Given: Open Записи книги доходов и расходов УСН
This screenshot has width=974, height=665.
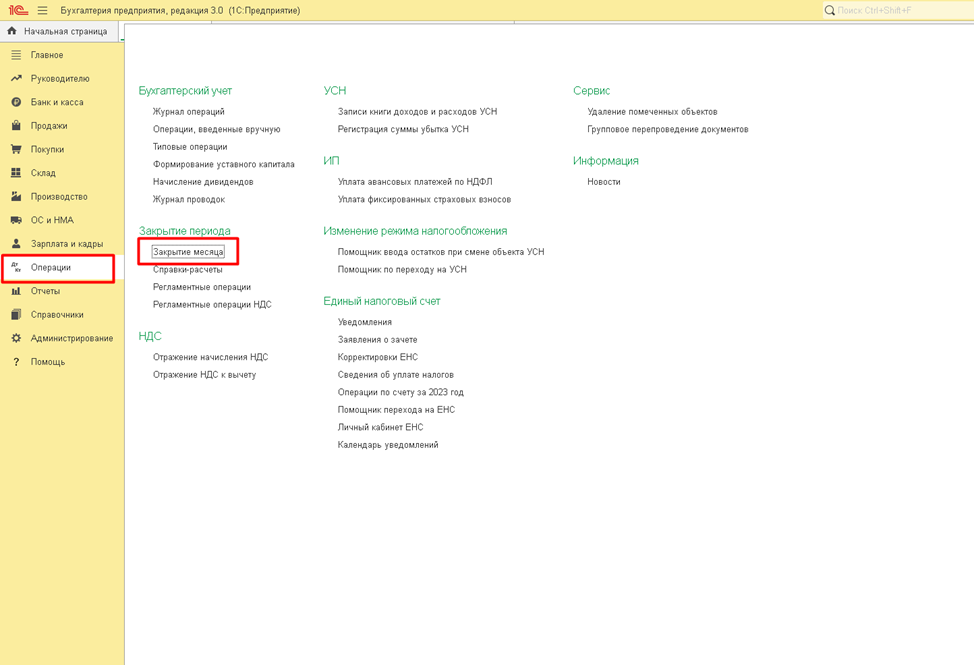Looking at the screenshot, I should pos(417,112).
